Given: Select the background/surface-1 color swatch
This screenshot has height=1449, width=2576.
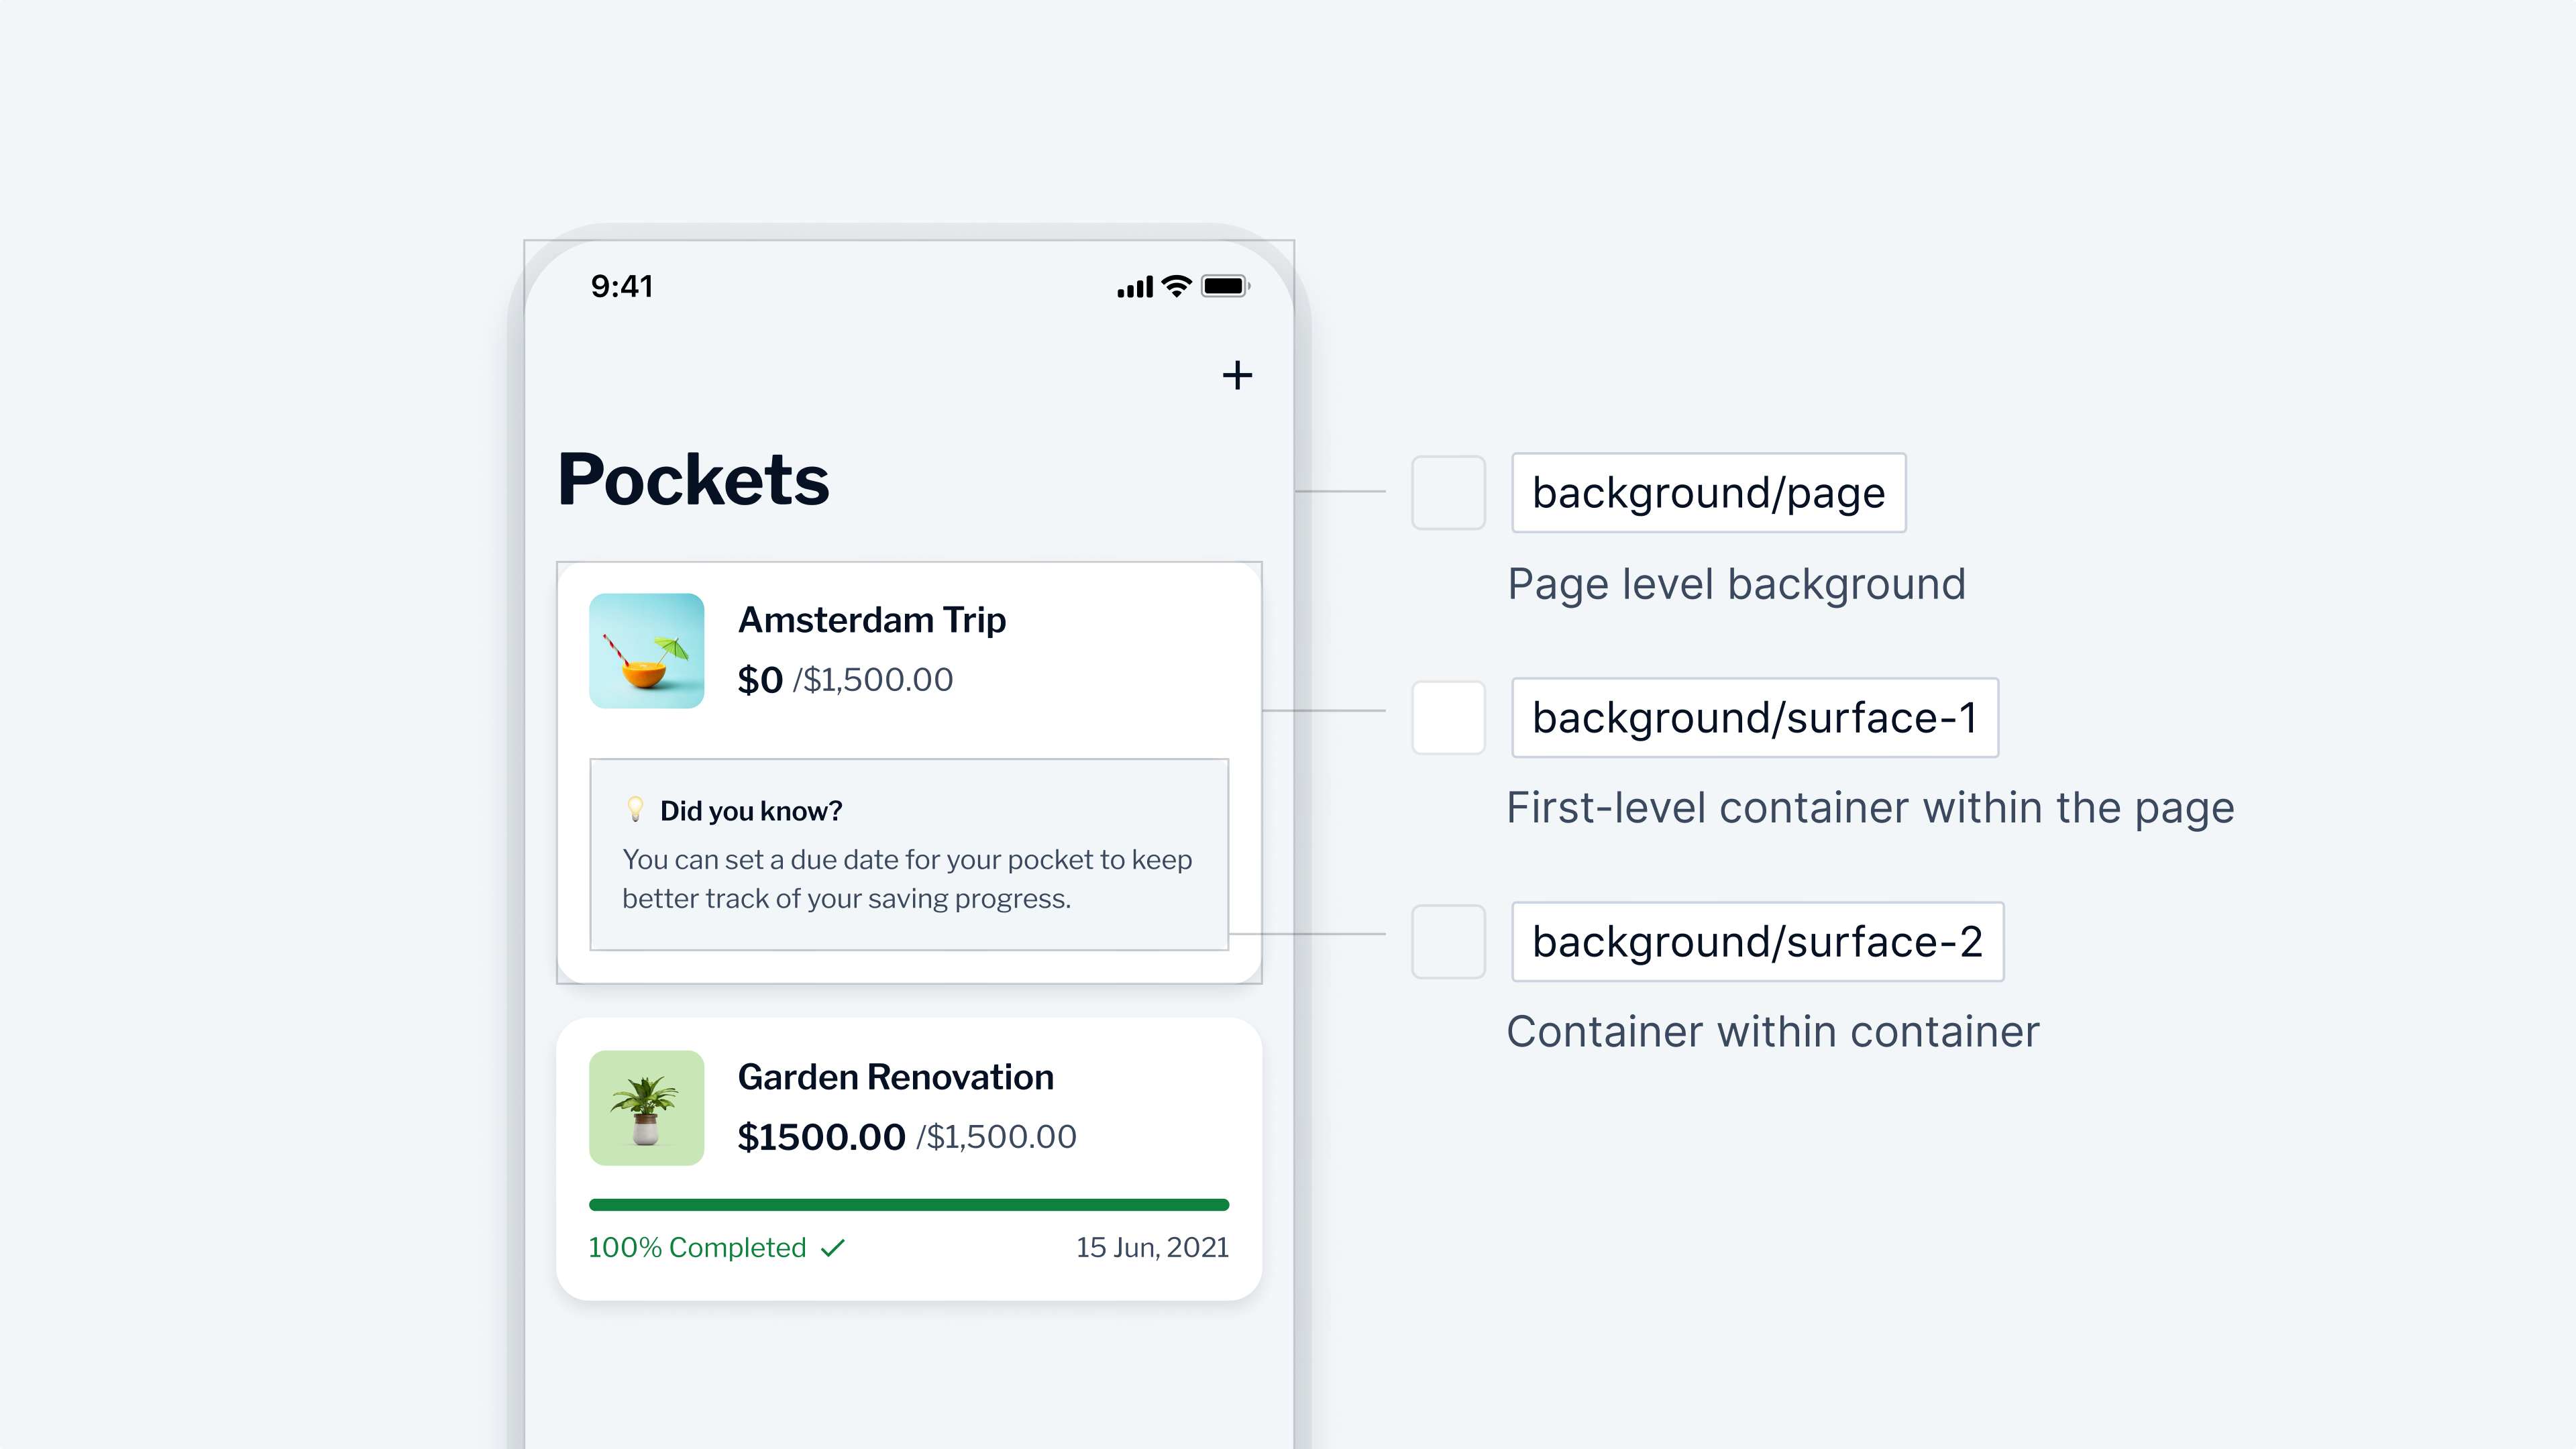Looking at the screenshot, I should 1448,717.
